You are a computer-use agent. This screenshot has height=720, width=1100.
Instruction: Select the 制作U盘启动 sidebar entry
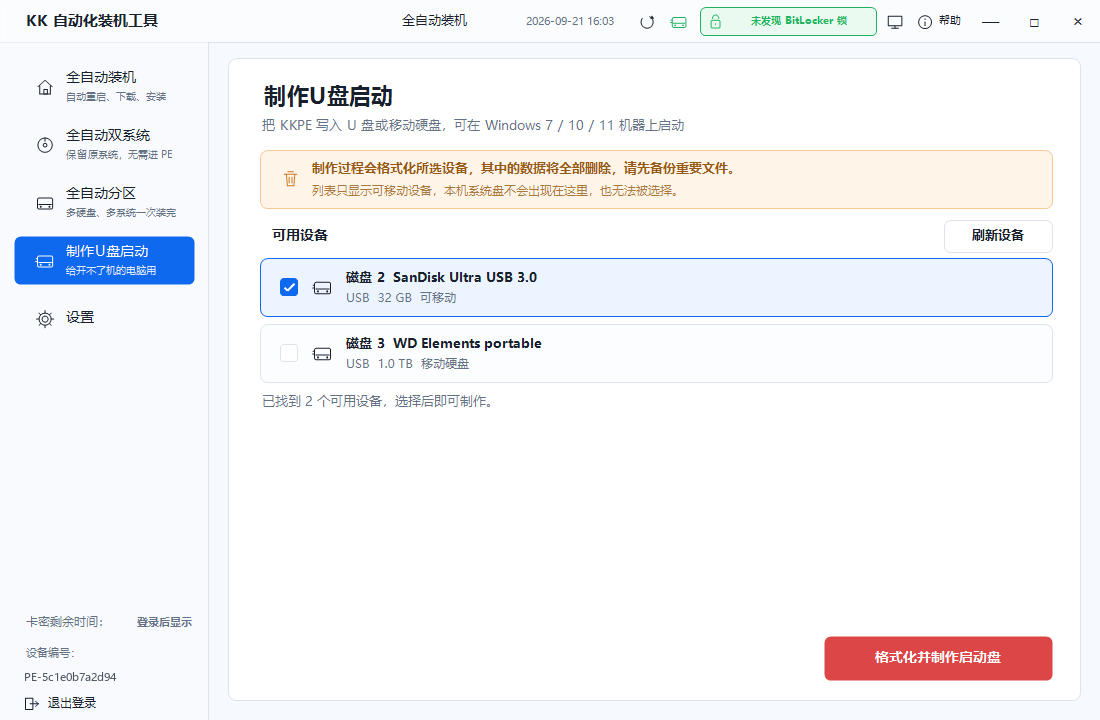point(105,260)
